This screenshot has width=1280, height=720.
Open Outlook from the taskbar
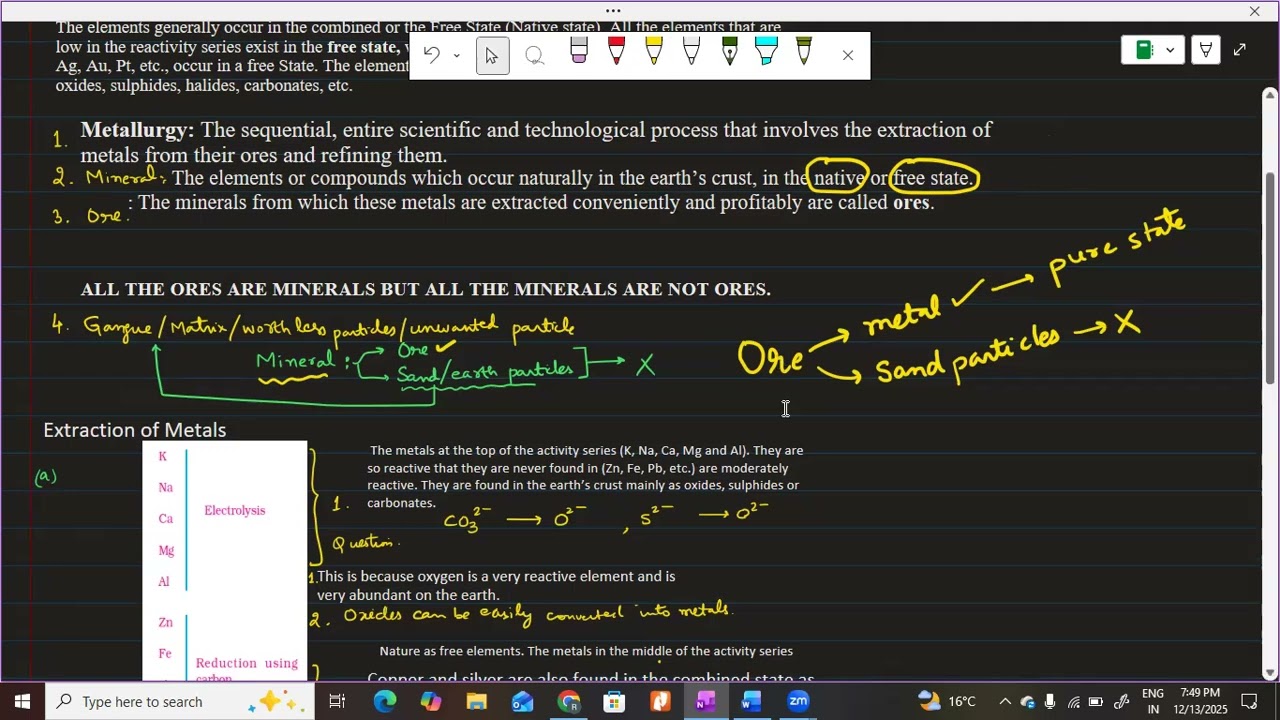point(523,702)
